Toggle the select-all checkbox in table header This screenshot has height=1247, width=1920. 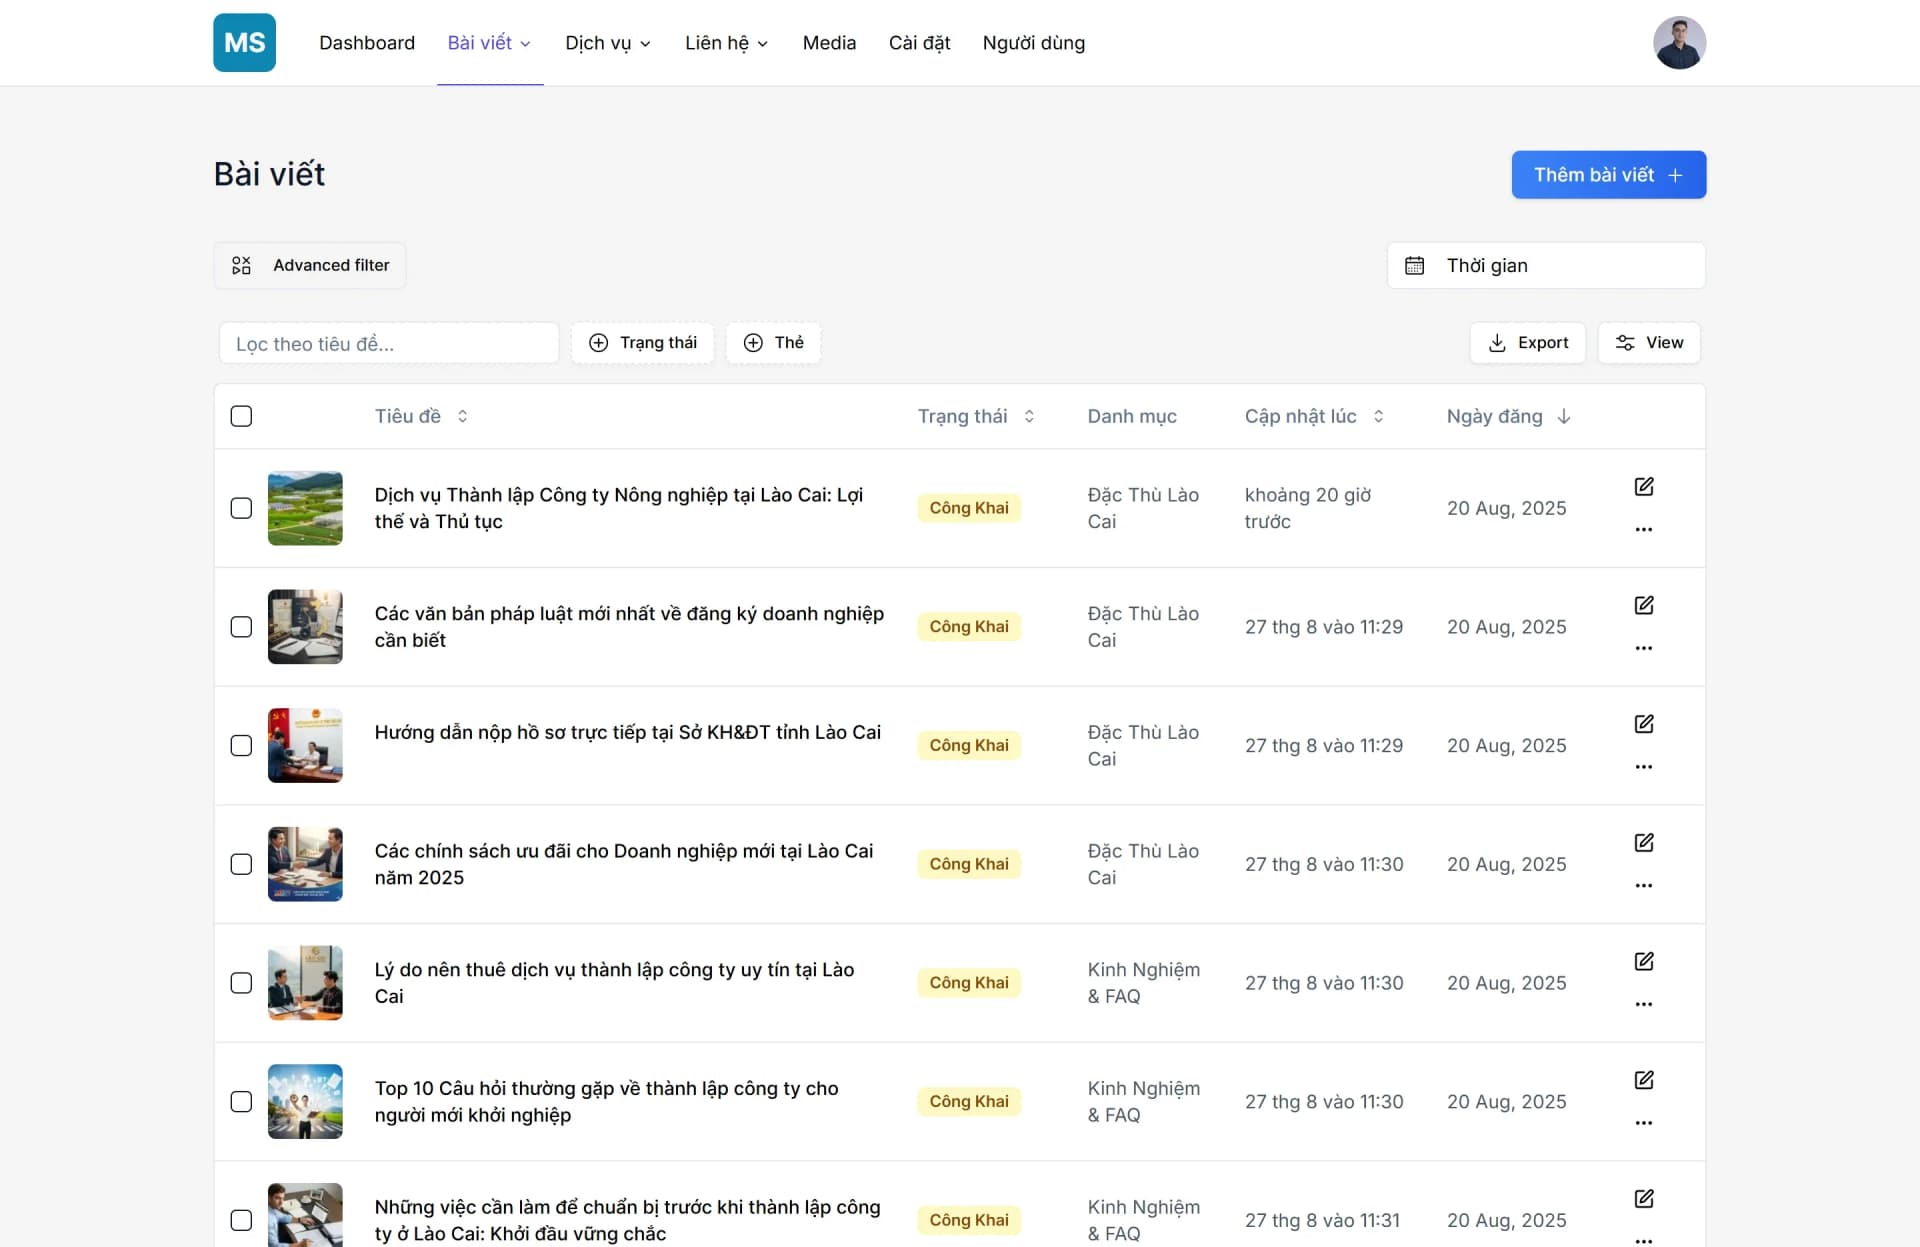tap(241, 416)
